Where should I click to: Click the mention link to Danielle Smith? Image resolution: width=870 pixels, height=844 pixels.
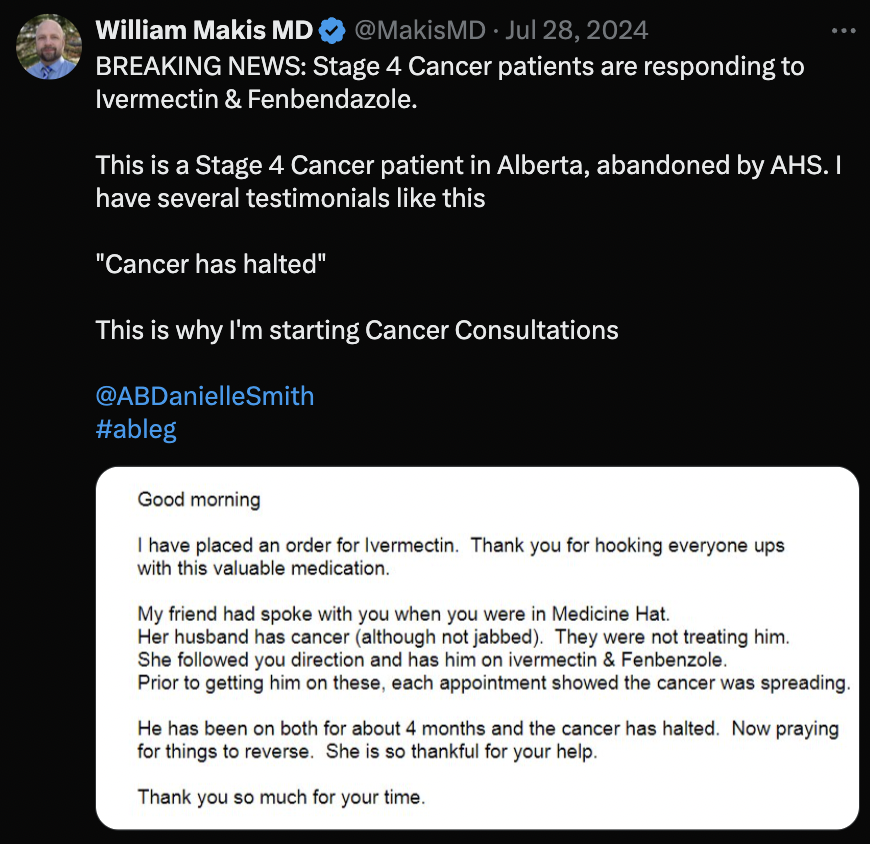[204, 395]
